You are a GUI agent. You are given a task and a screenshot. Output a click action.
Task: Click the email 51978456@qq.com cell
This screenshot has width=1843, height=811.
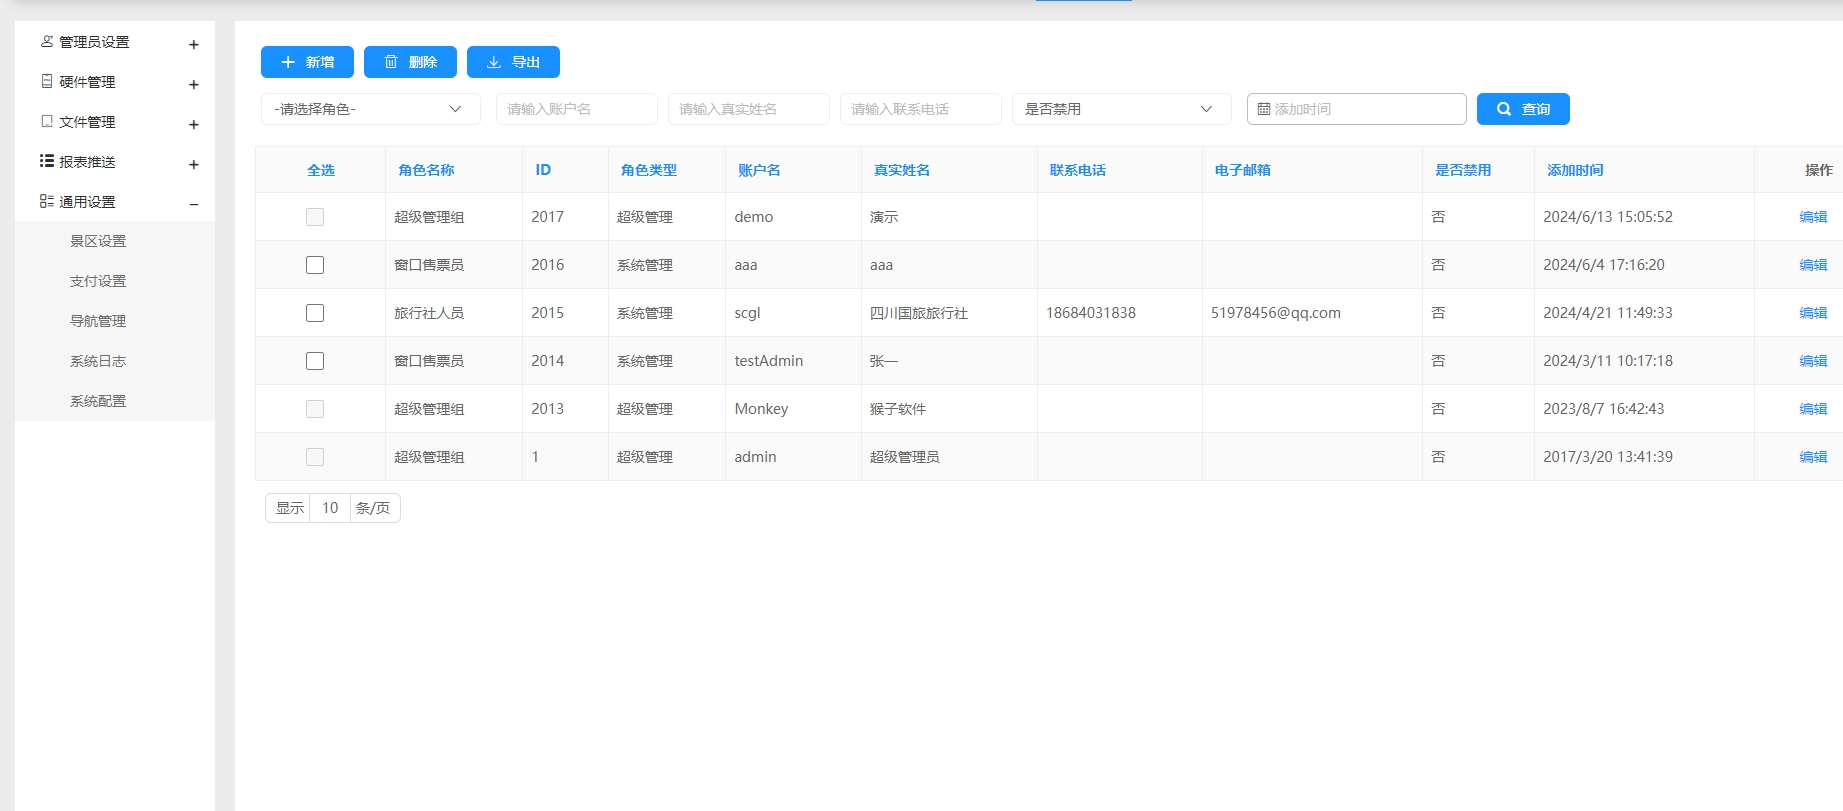coord(1276,313)
